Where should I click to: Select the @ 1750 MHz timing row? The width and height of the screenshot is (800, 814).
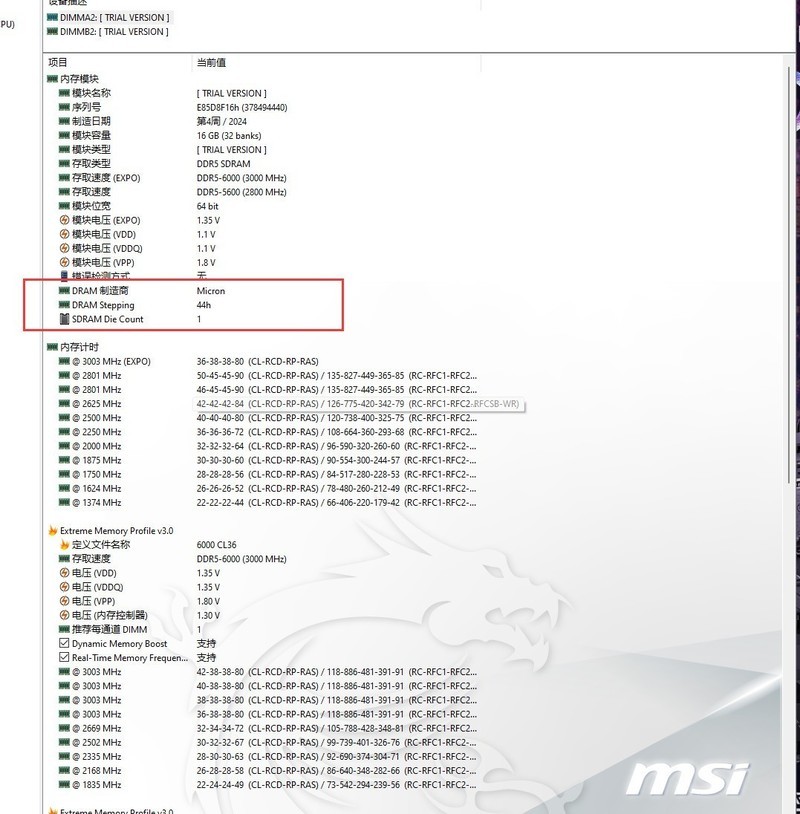267,474
